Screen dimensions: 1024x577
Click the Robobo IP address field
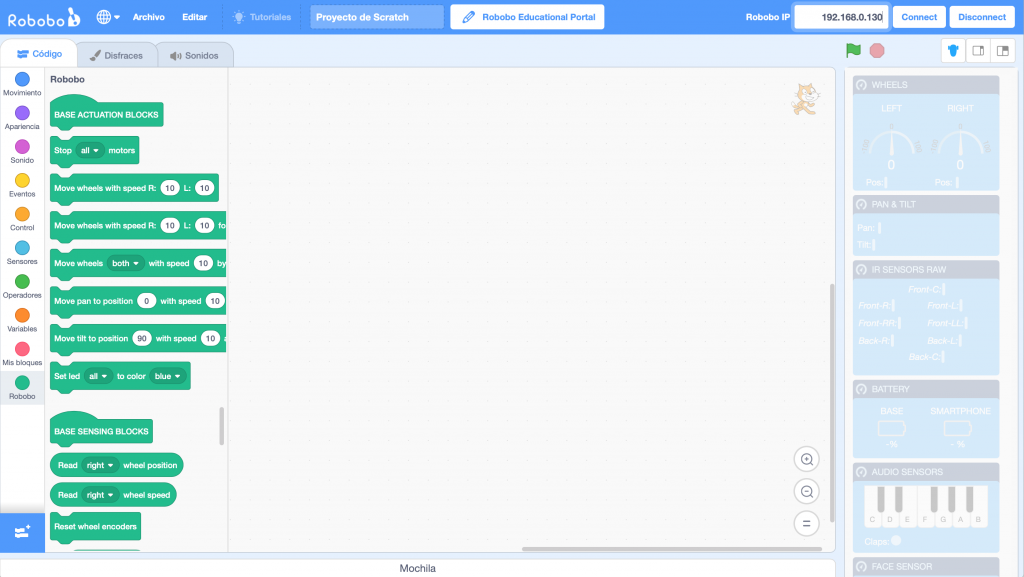[x=840, y=17]
